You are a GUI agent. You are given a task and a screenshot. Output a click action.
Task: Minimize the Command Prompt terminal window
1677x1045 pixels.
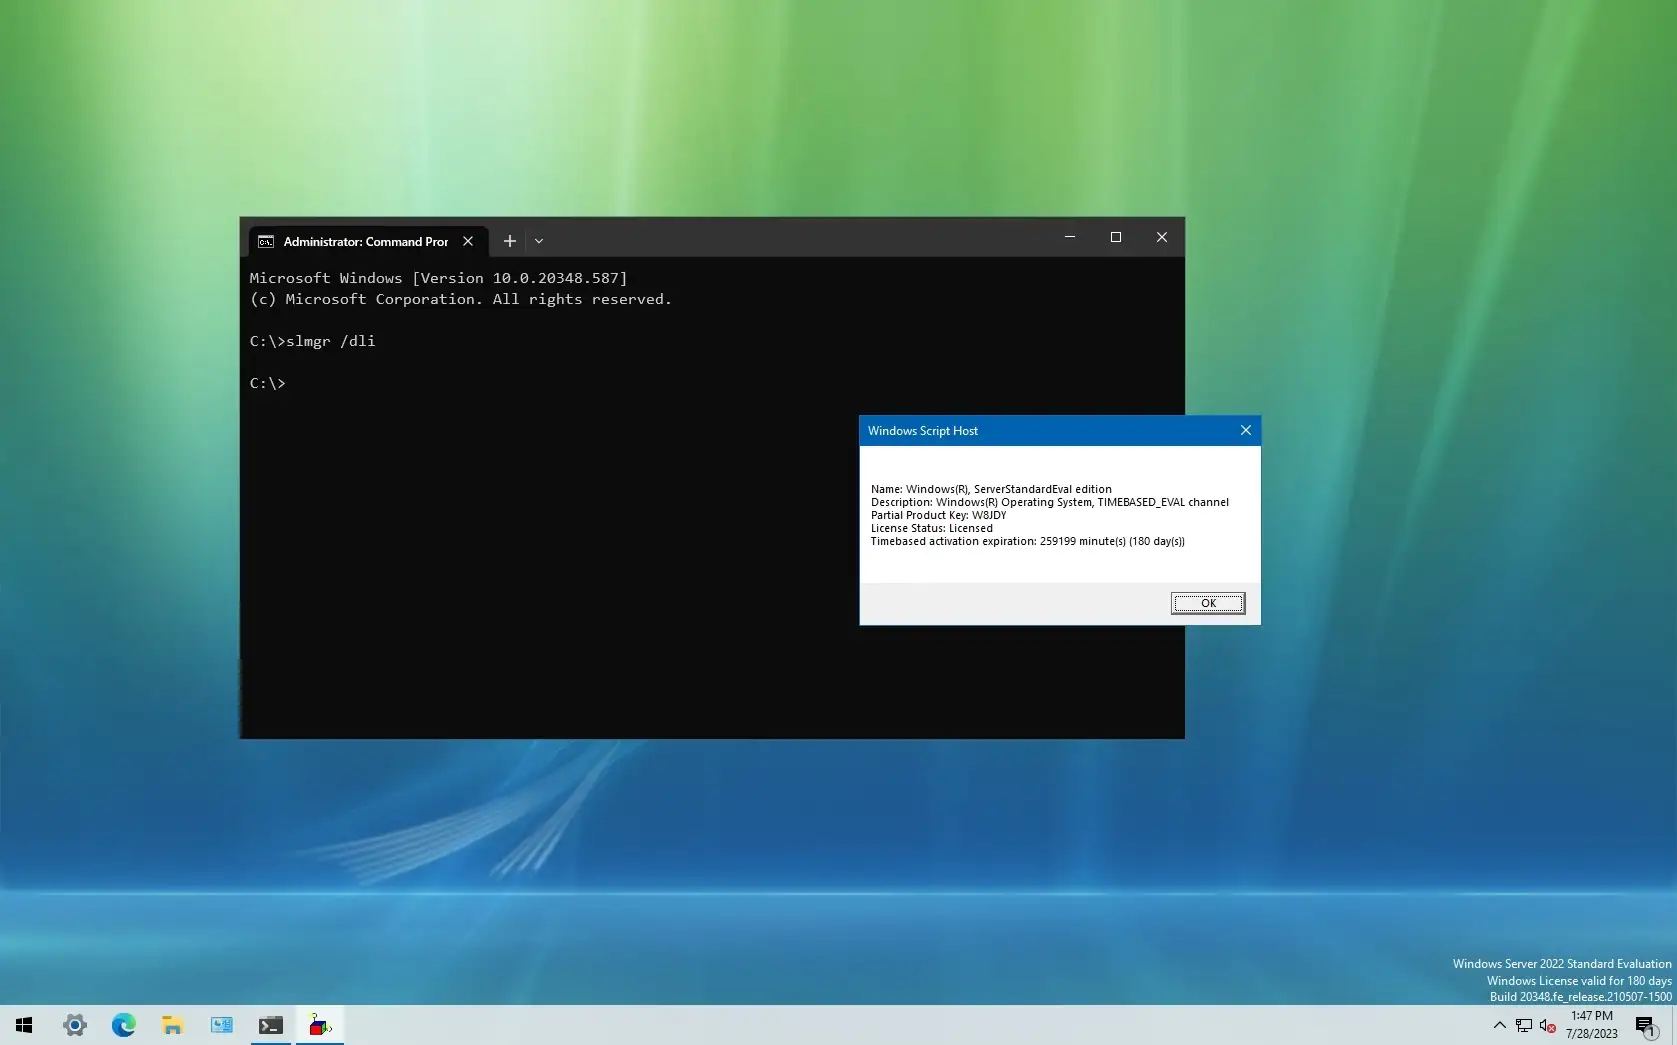point(1069,237)
